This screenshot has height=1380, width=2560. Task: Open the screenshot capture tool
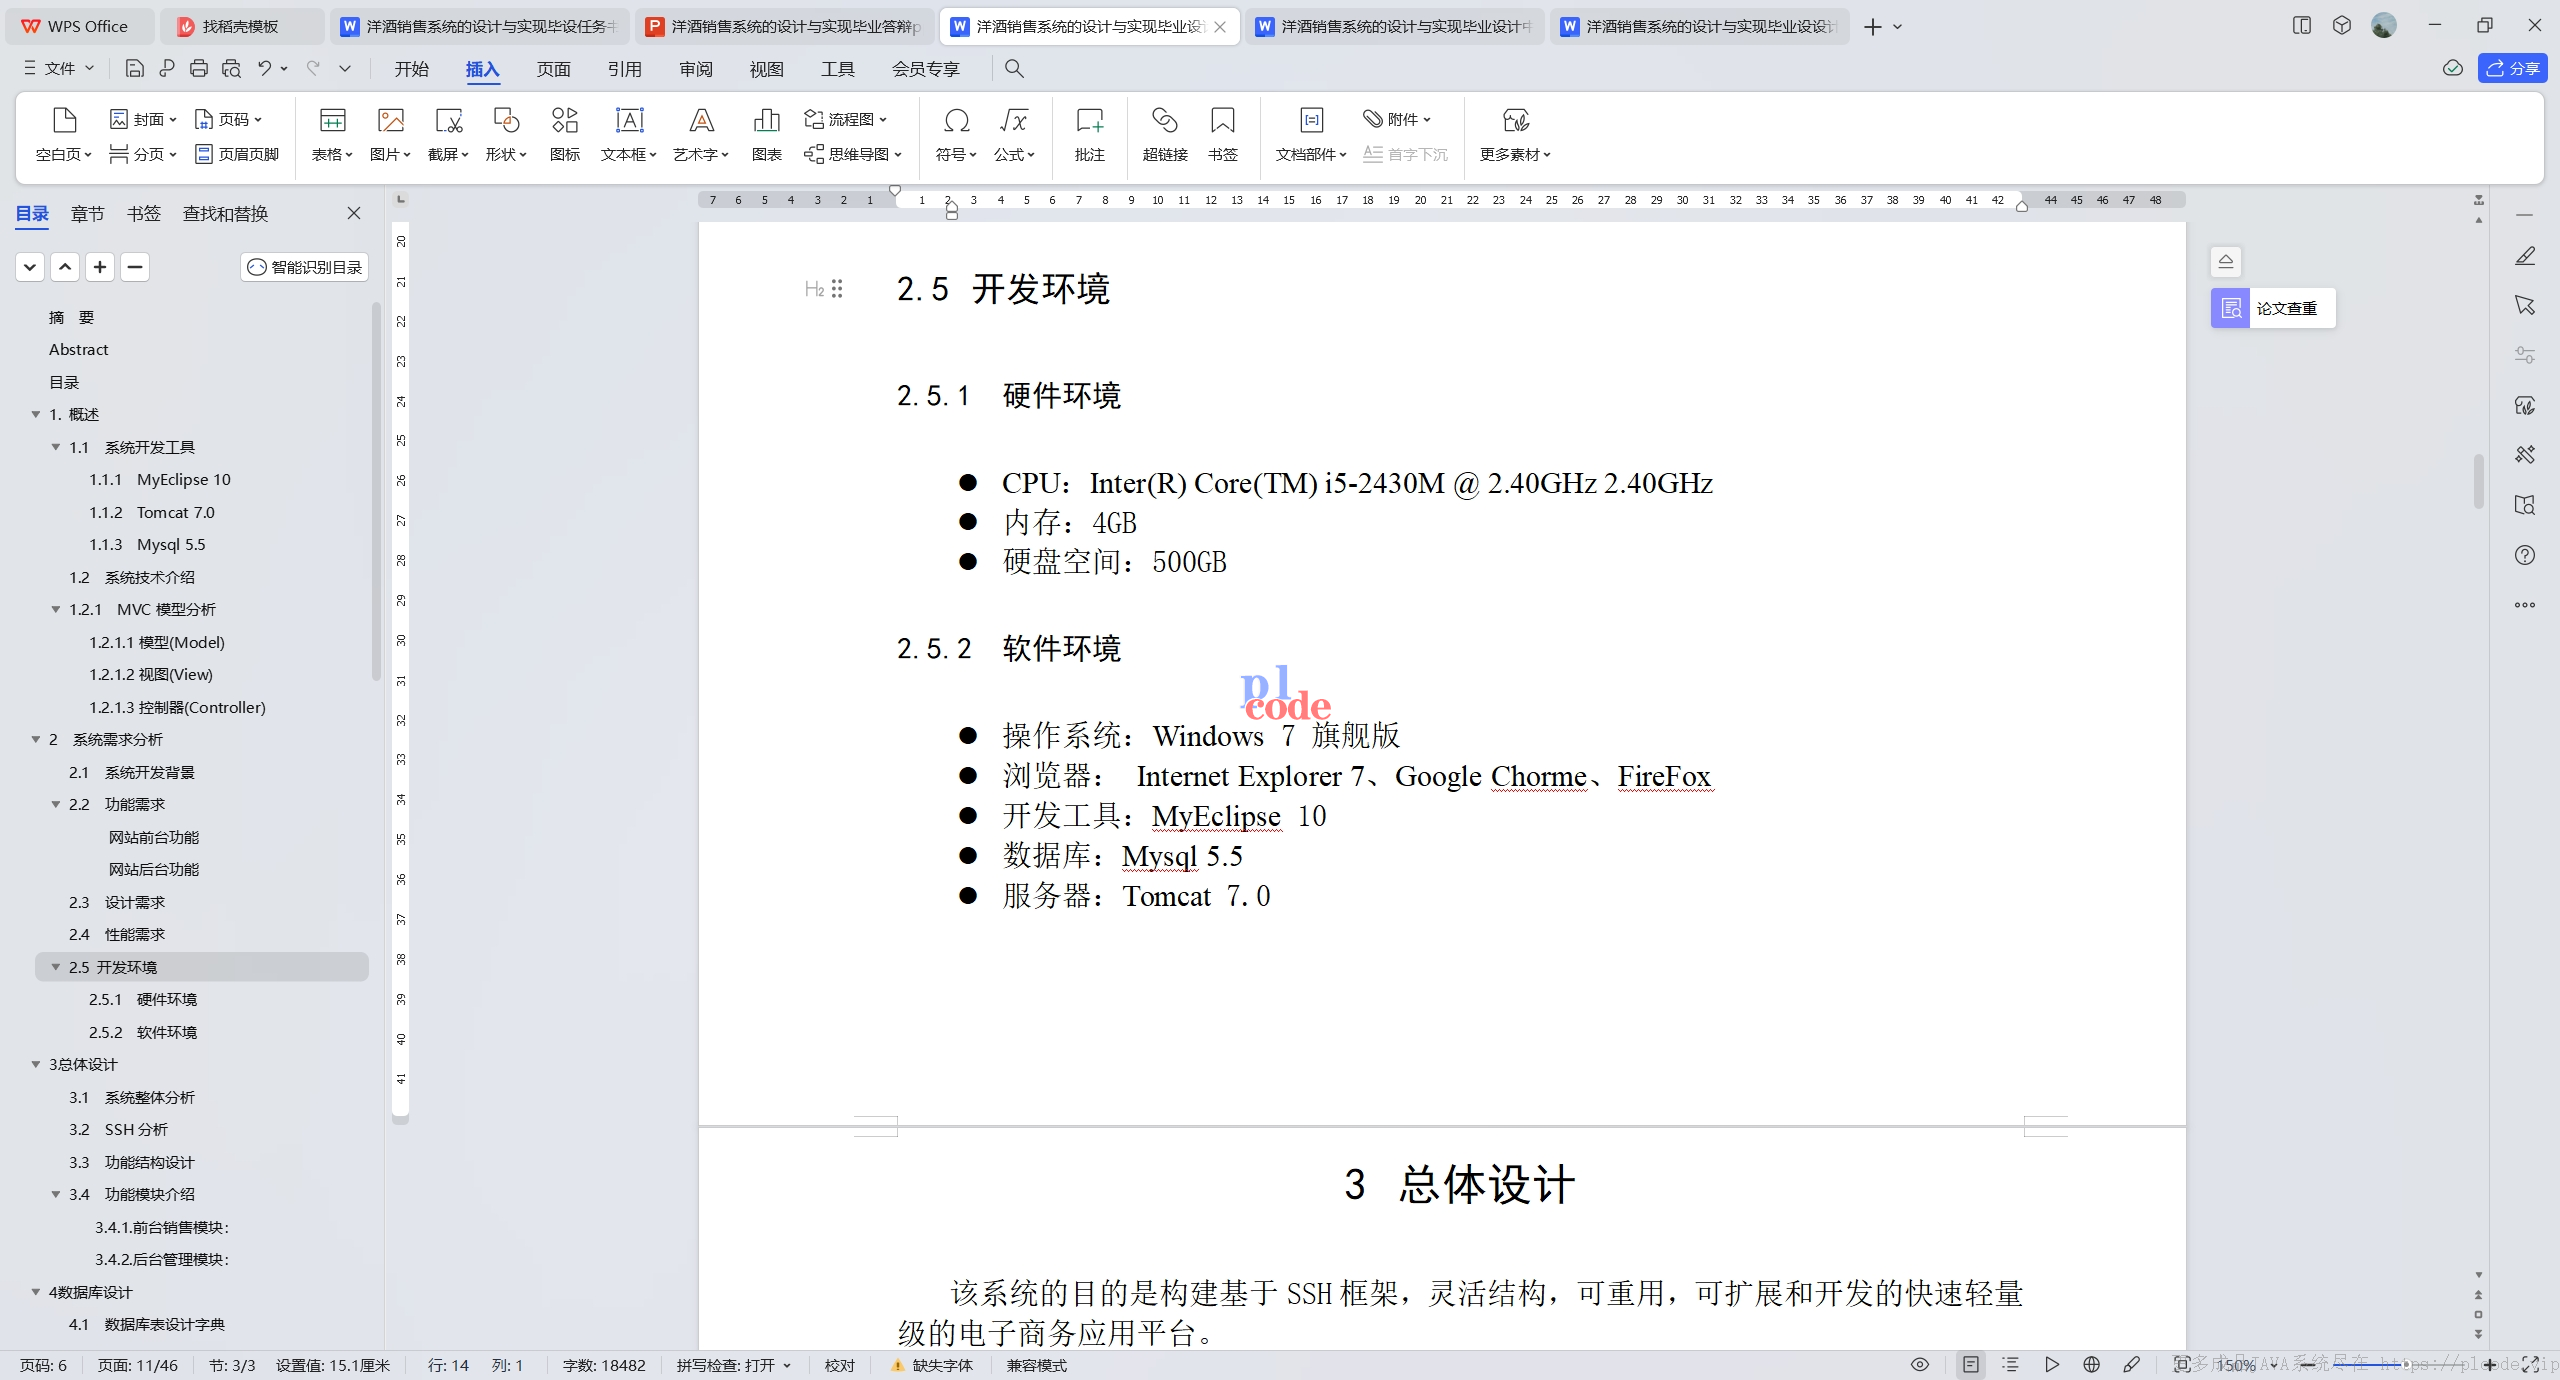click(448, 135)
